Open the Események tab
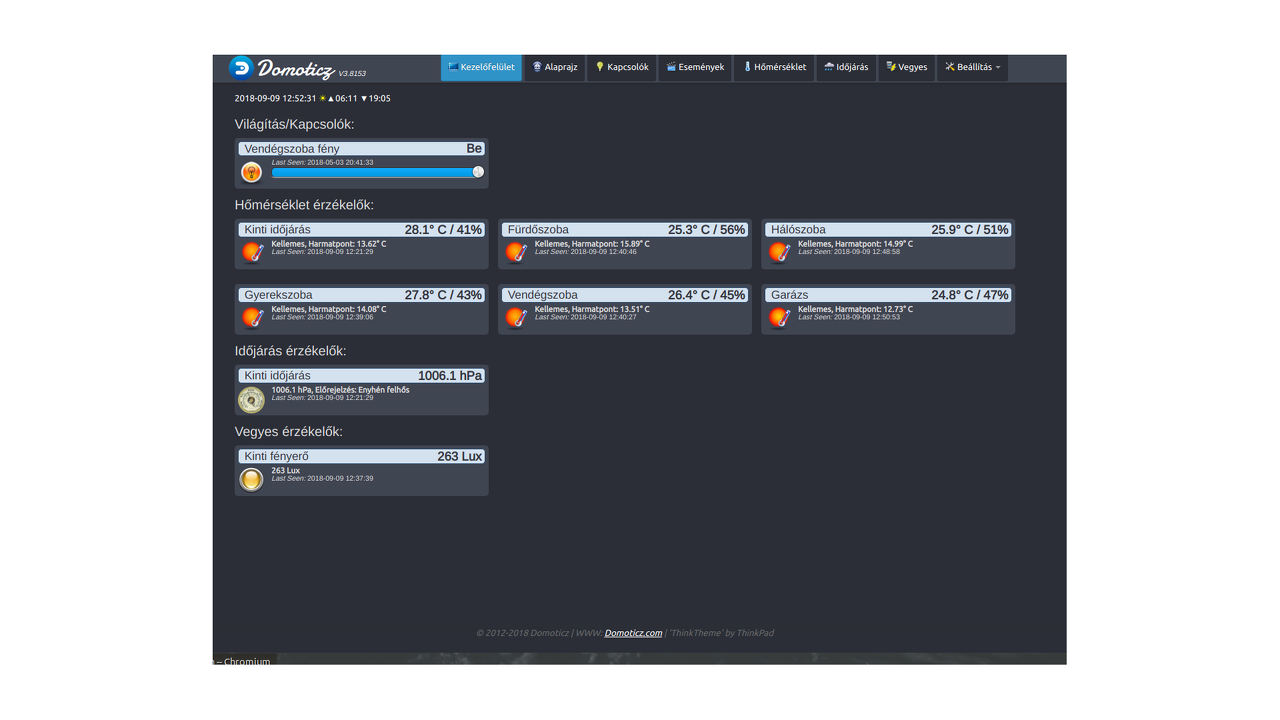The image size is (1280, 720). click(695, 67)
